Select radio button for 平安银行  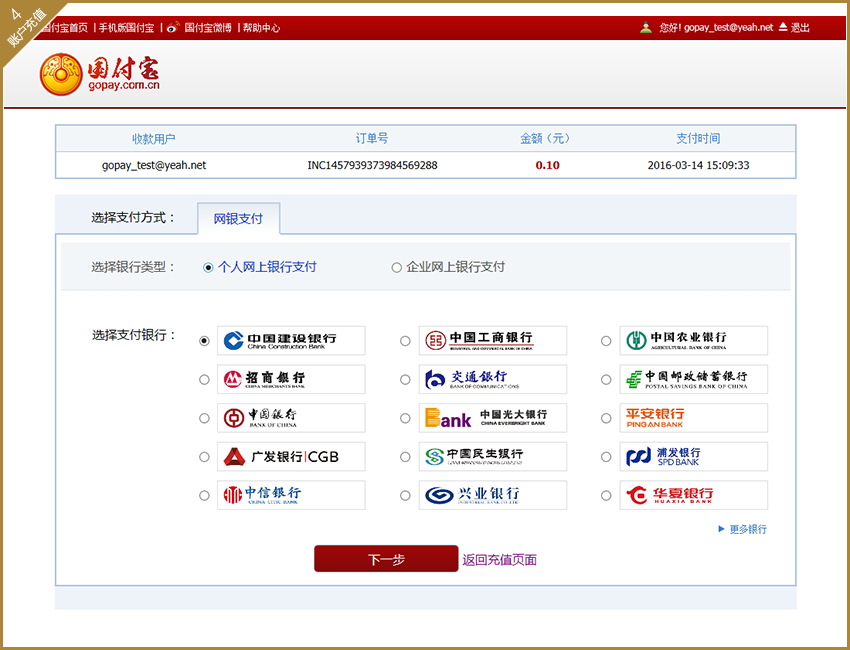(x=607, y=419)
